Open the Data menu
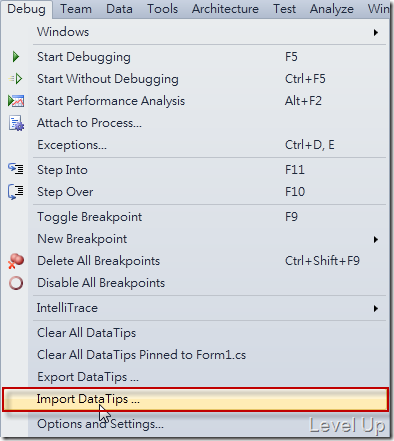Image resolution: width=394 pixels, height=441 pixels. click(119, 9)
